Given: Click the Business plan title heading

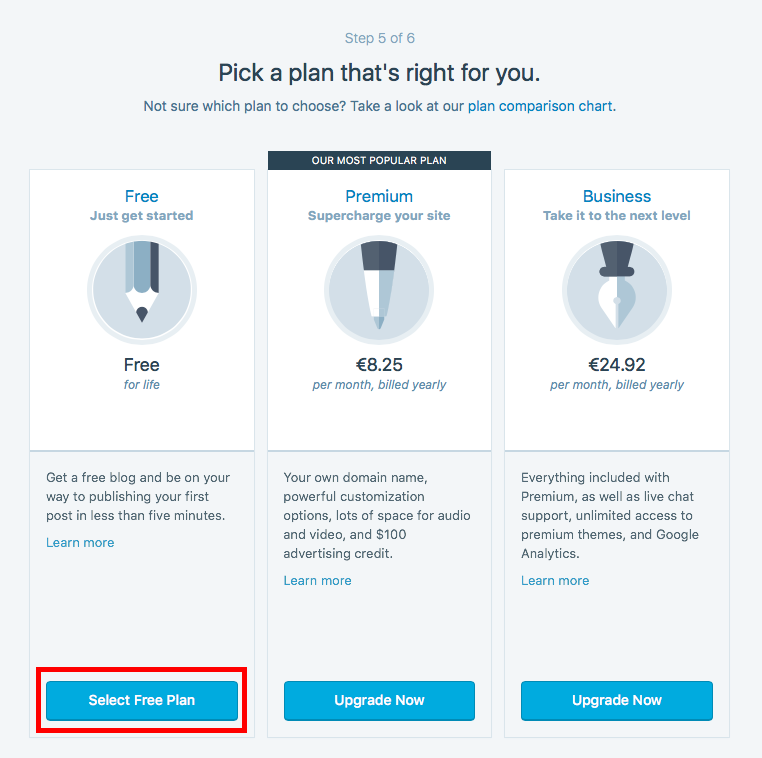Looking at the screenshot, I should pyautogui.click(x=617, y=196).
